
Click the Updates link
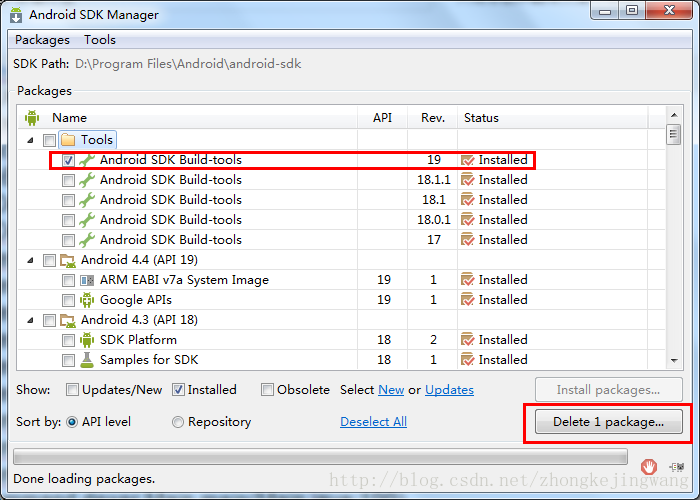pyautogui.click(x=449, y=390)
